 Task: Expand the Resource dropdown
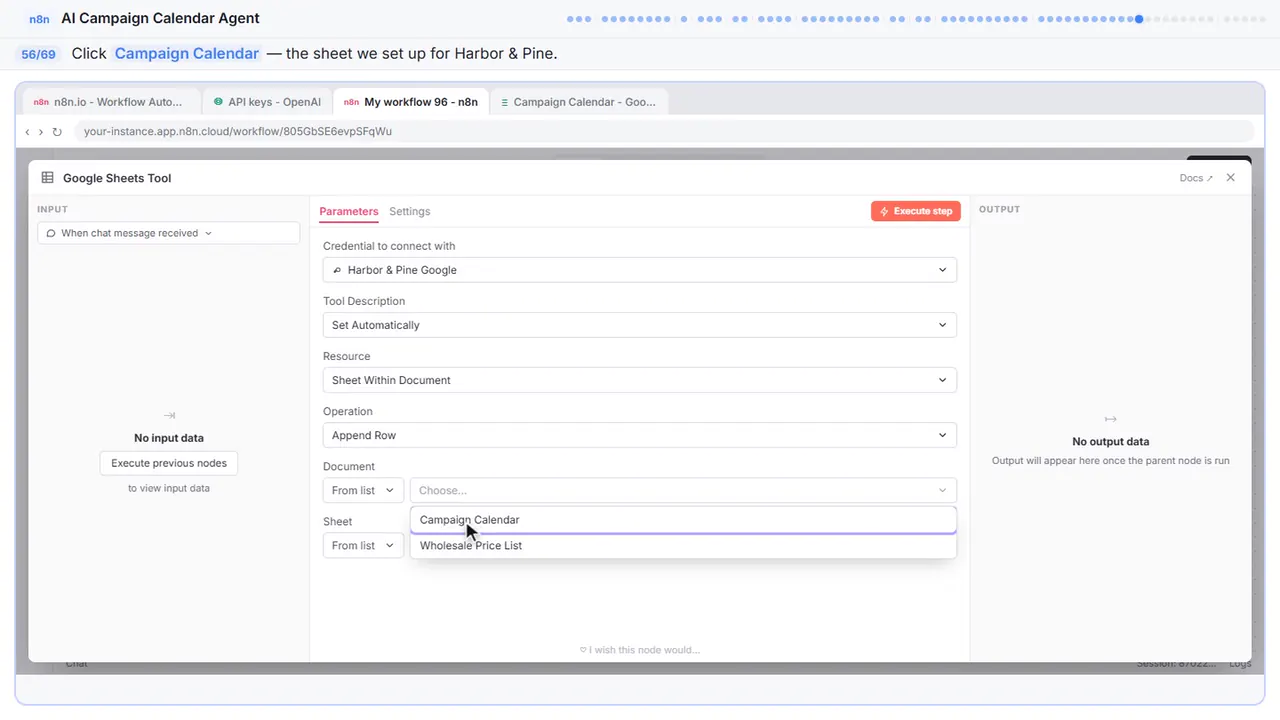click(x=640, y=380)
